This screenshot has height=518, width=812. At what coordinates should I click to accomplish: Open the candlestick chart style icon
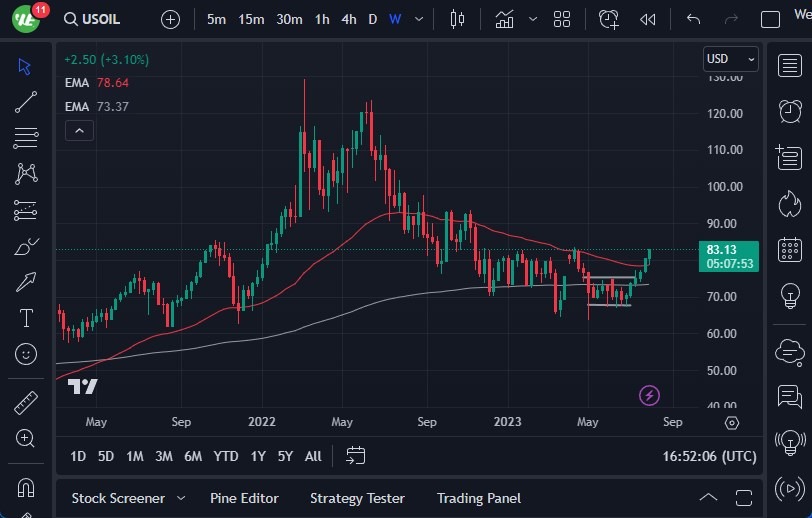[x=458, y=19]
